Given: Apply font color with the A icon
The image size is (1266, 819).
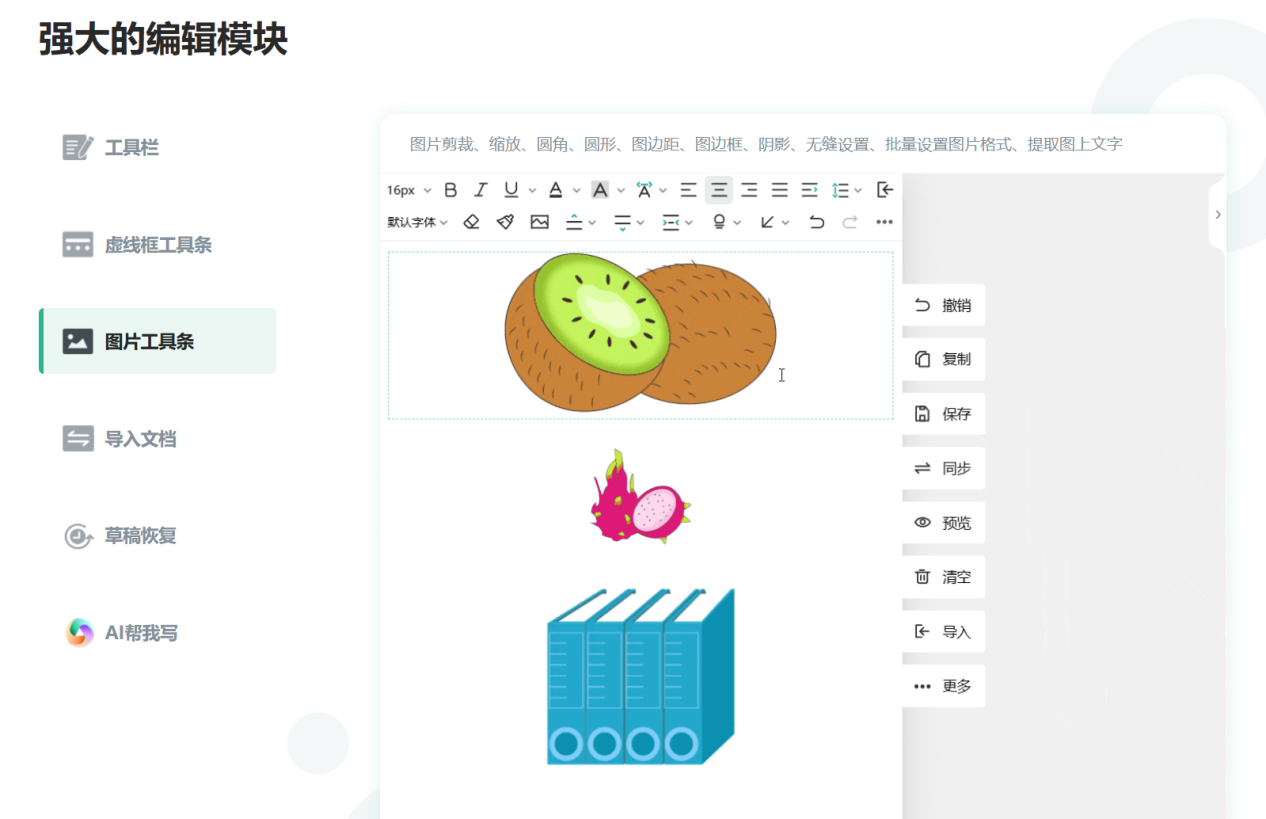Looking at the screenshot, I should pos(554,190).
